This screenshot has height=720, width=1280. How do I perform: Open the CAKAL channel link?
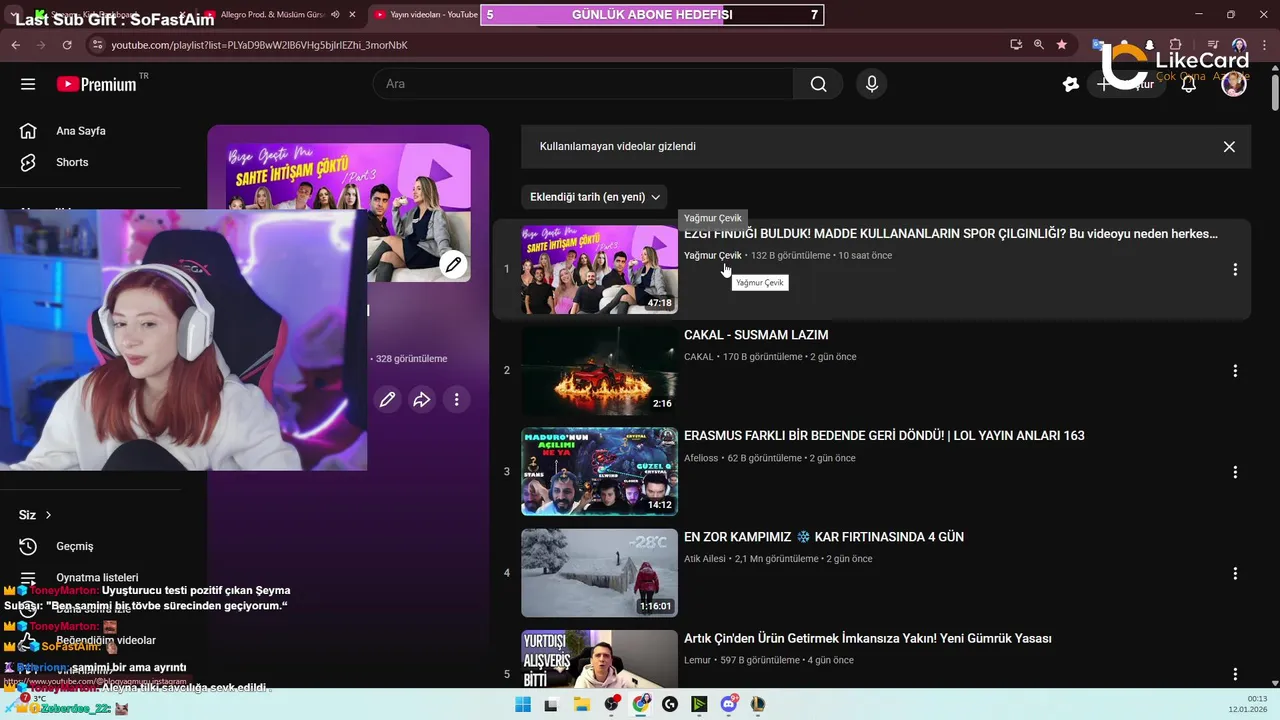[699, 357]
